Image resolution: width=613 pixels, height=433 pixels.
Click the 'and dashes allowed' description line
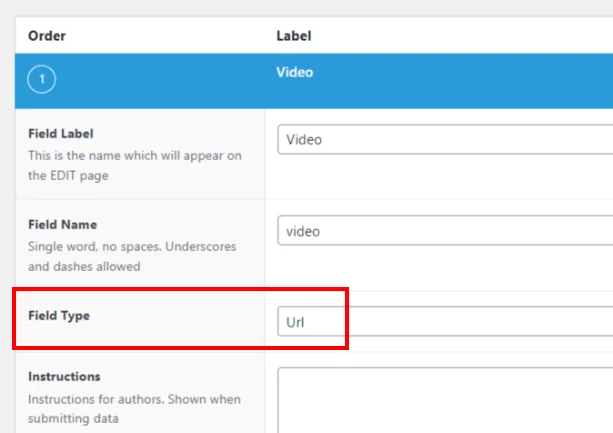pyautogui.click(x=84, y=267)
